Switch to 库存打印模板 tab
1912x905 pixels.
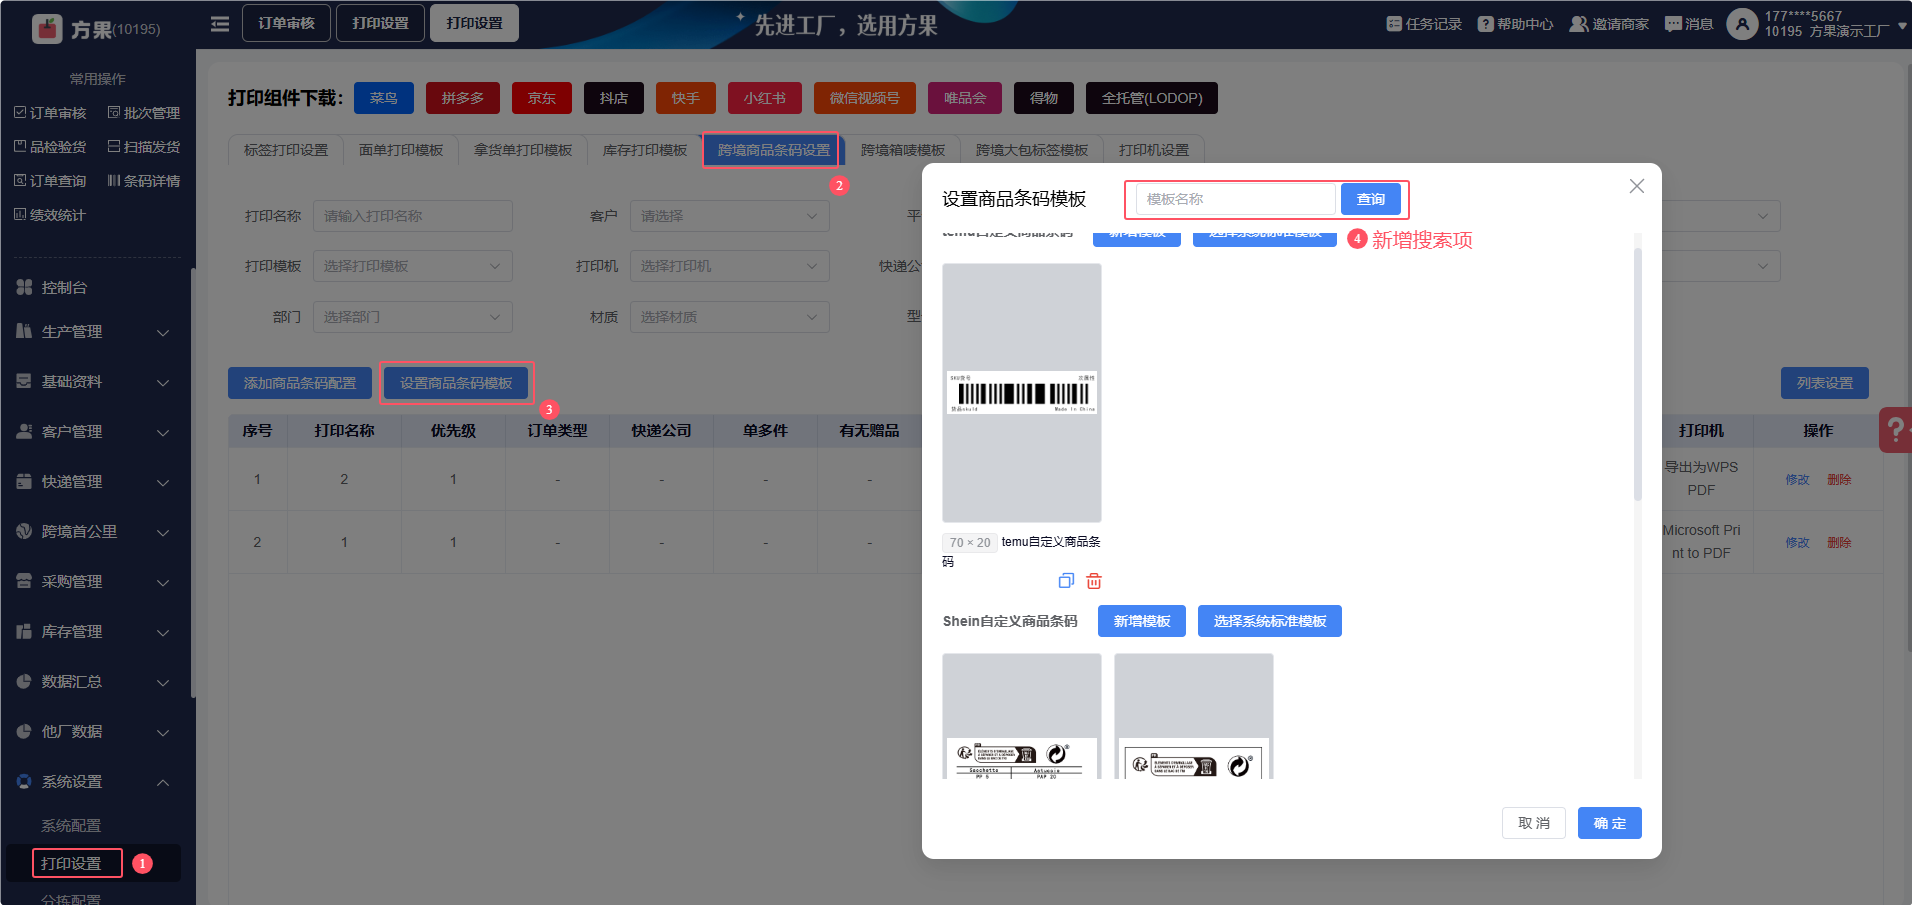click(x=645, y=150)
